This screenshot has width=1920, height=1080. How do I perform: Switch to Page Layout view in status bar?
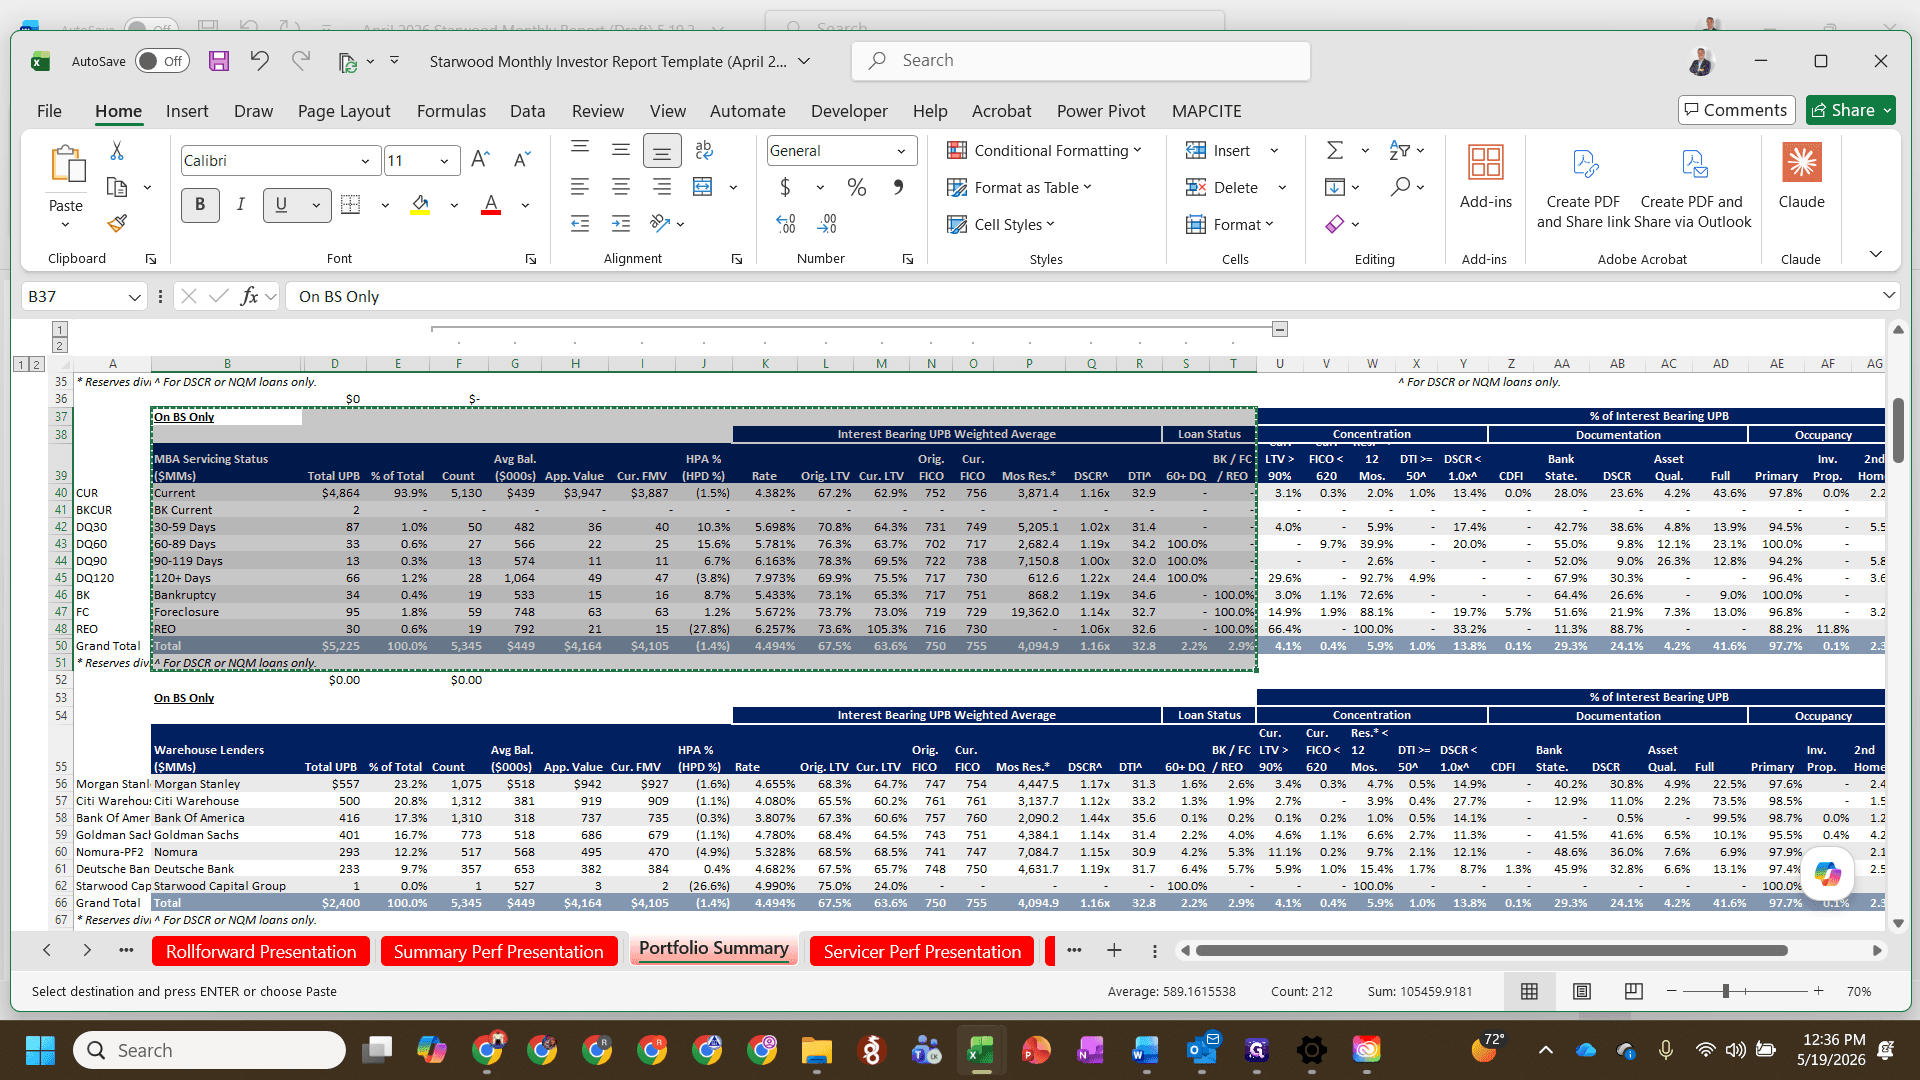(1582, 991)
